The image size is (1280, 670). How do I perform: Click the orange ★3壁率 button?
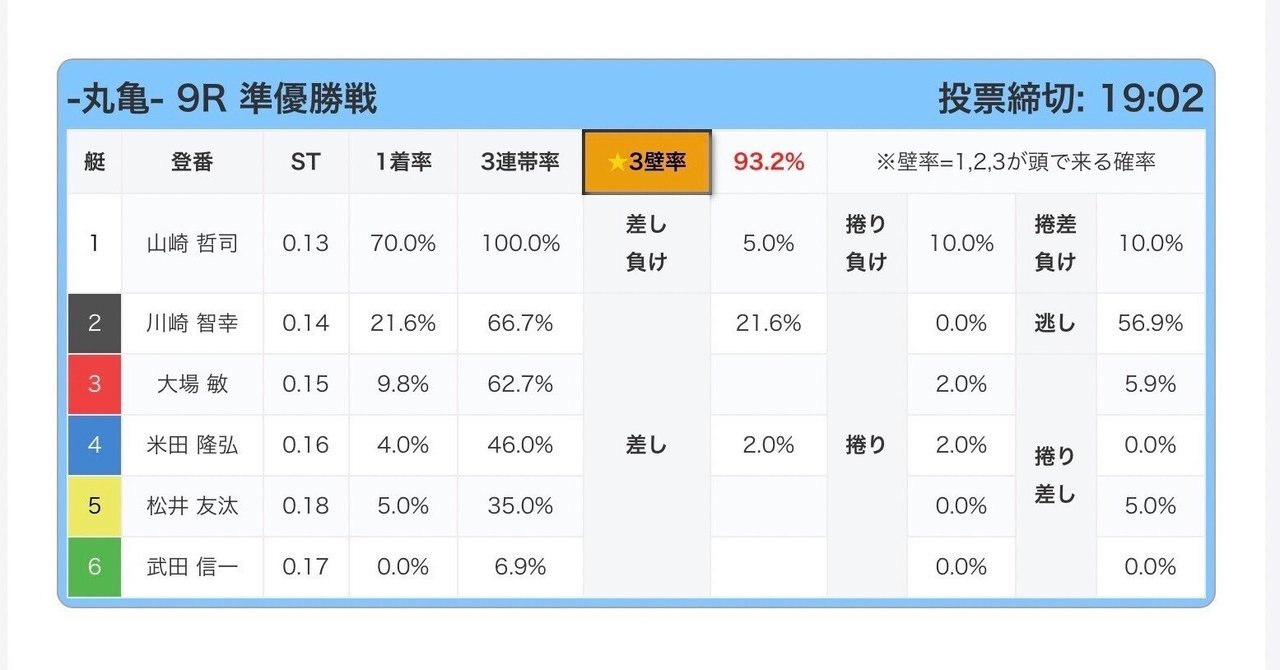click(x=647, y=162)
